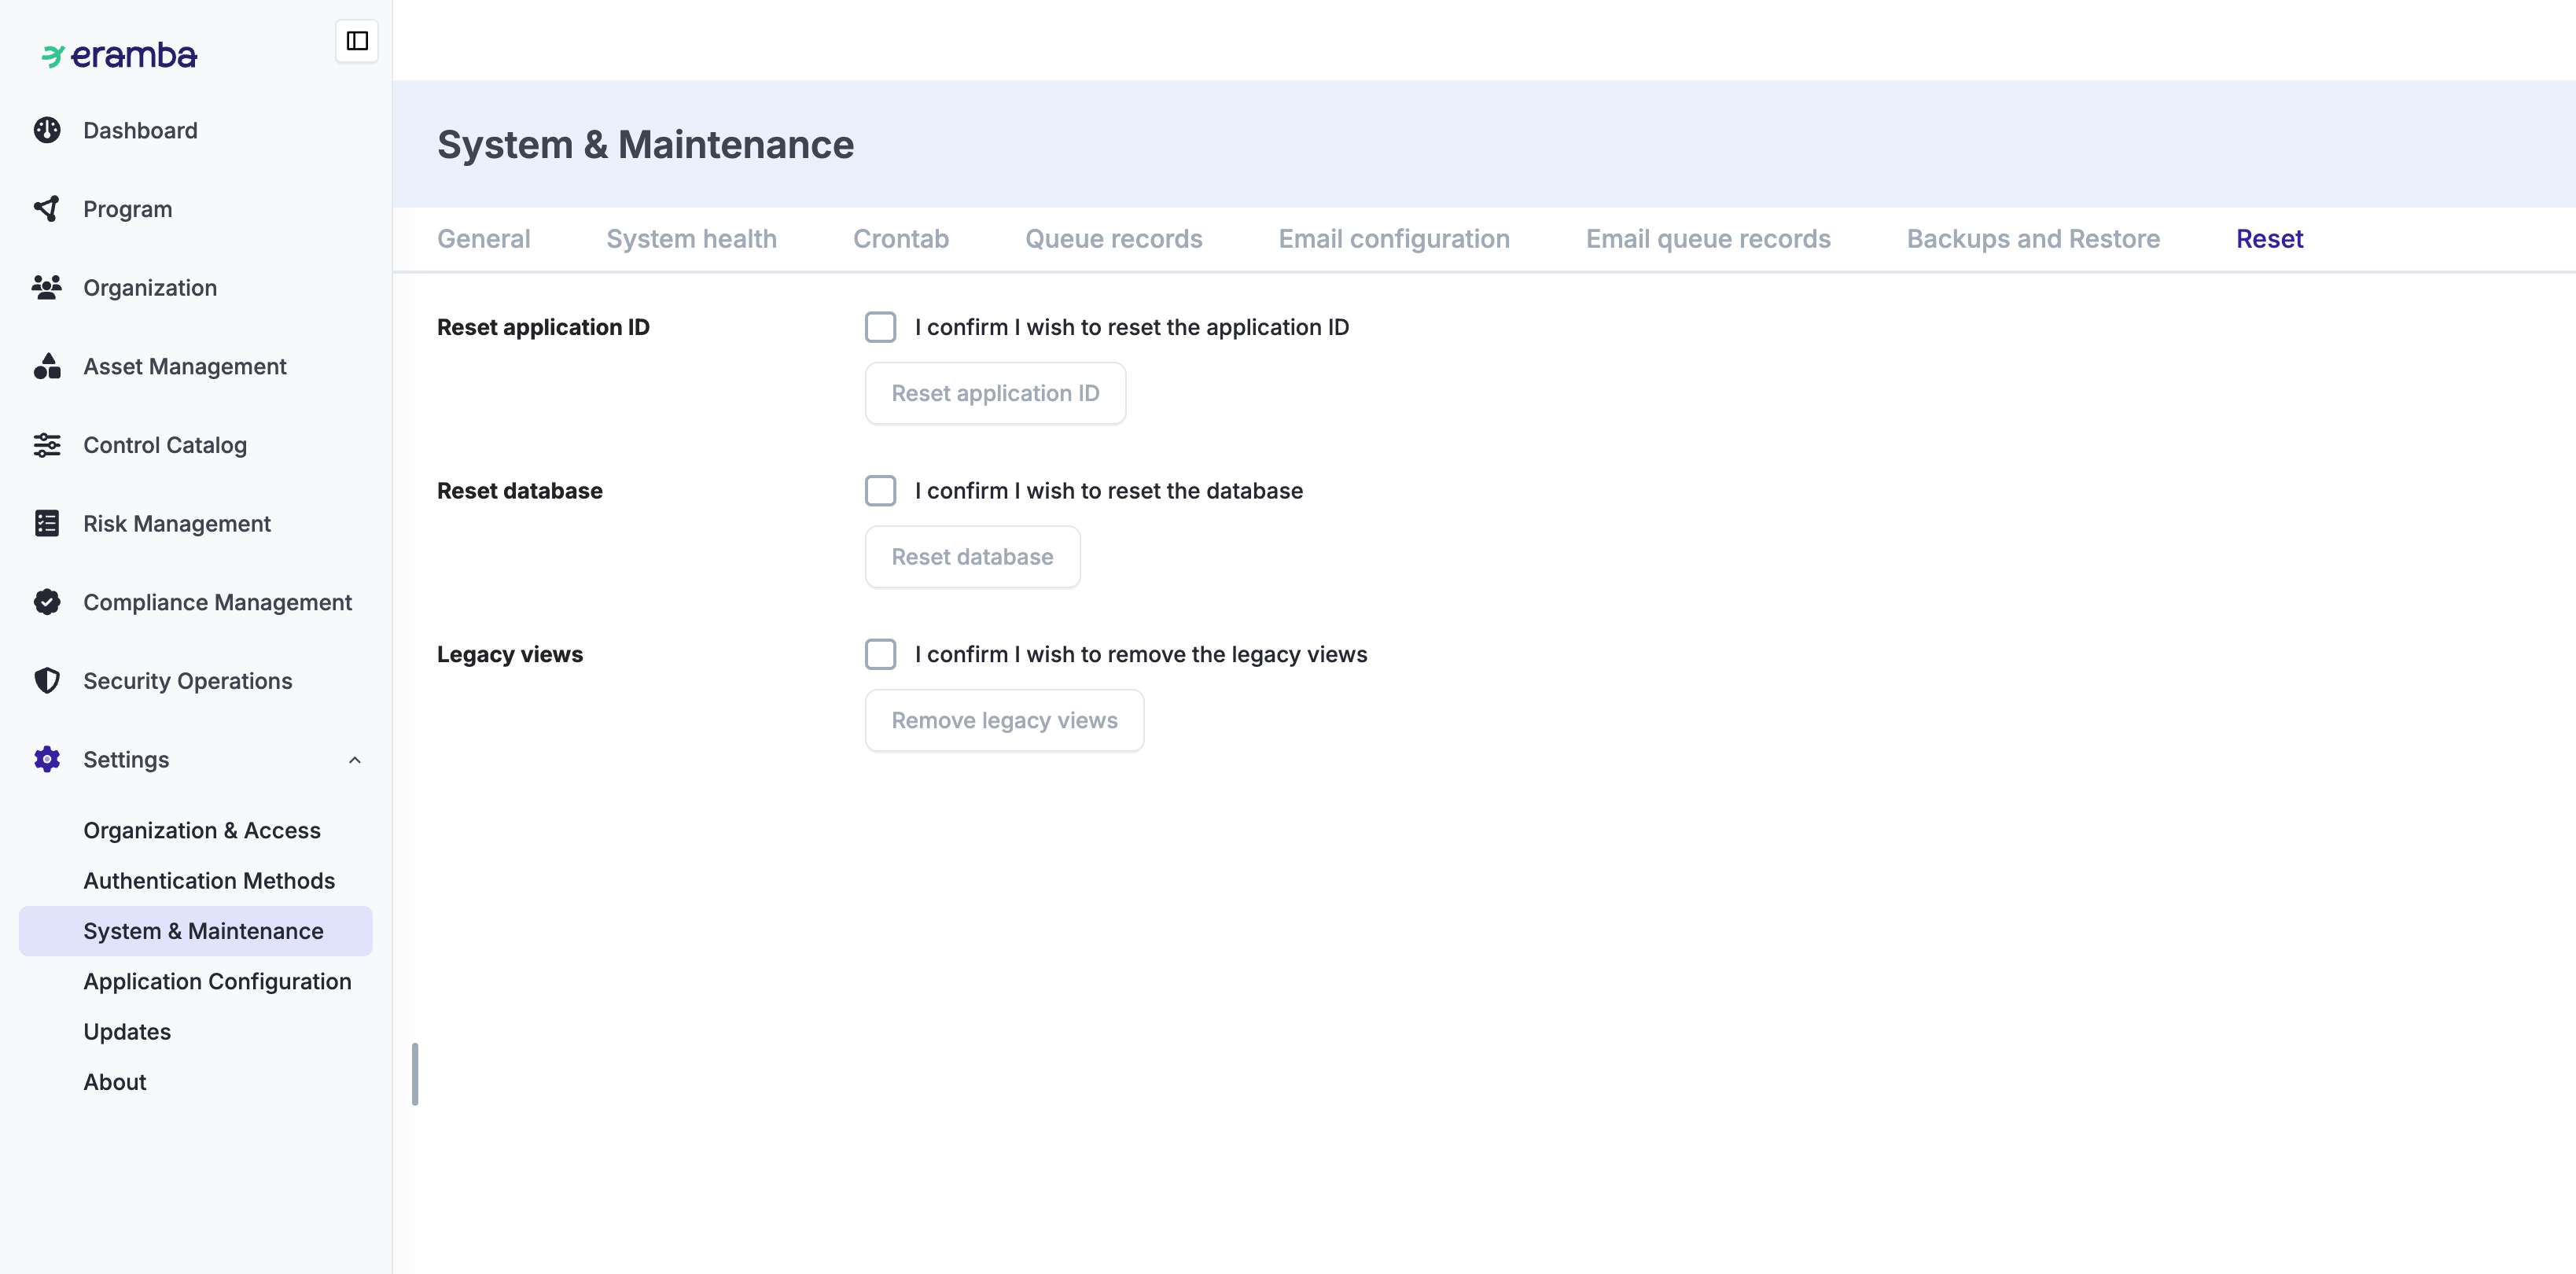Collapse the Settings menu chevron
Viewport: 2576px width, 1274px height.
pyautogui.click(x=354, y=760)
